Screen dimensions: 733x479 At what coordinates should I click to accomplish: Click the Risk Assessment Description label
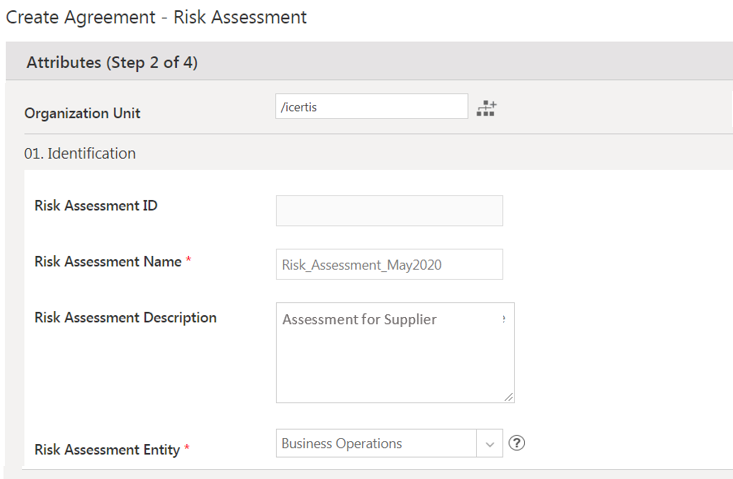pyautogui.click(x=125, y=317)
